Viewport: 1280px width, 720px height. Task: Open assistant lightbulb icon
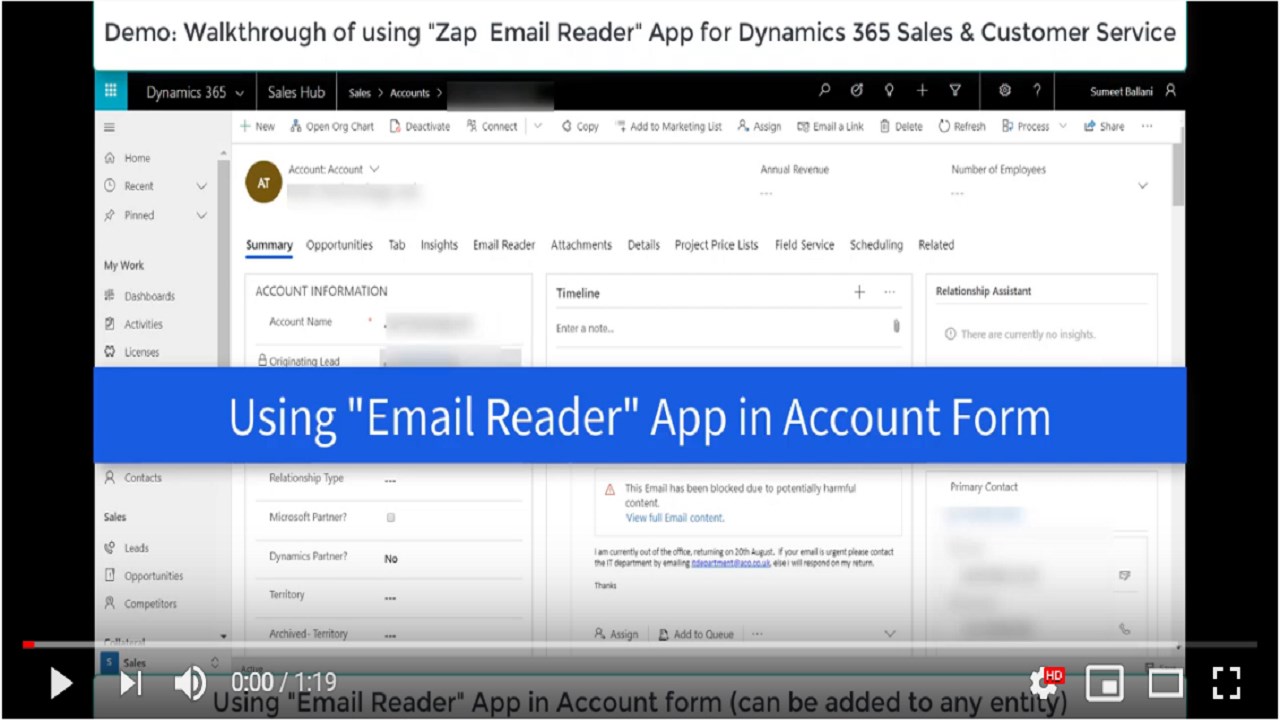point(889,91)
